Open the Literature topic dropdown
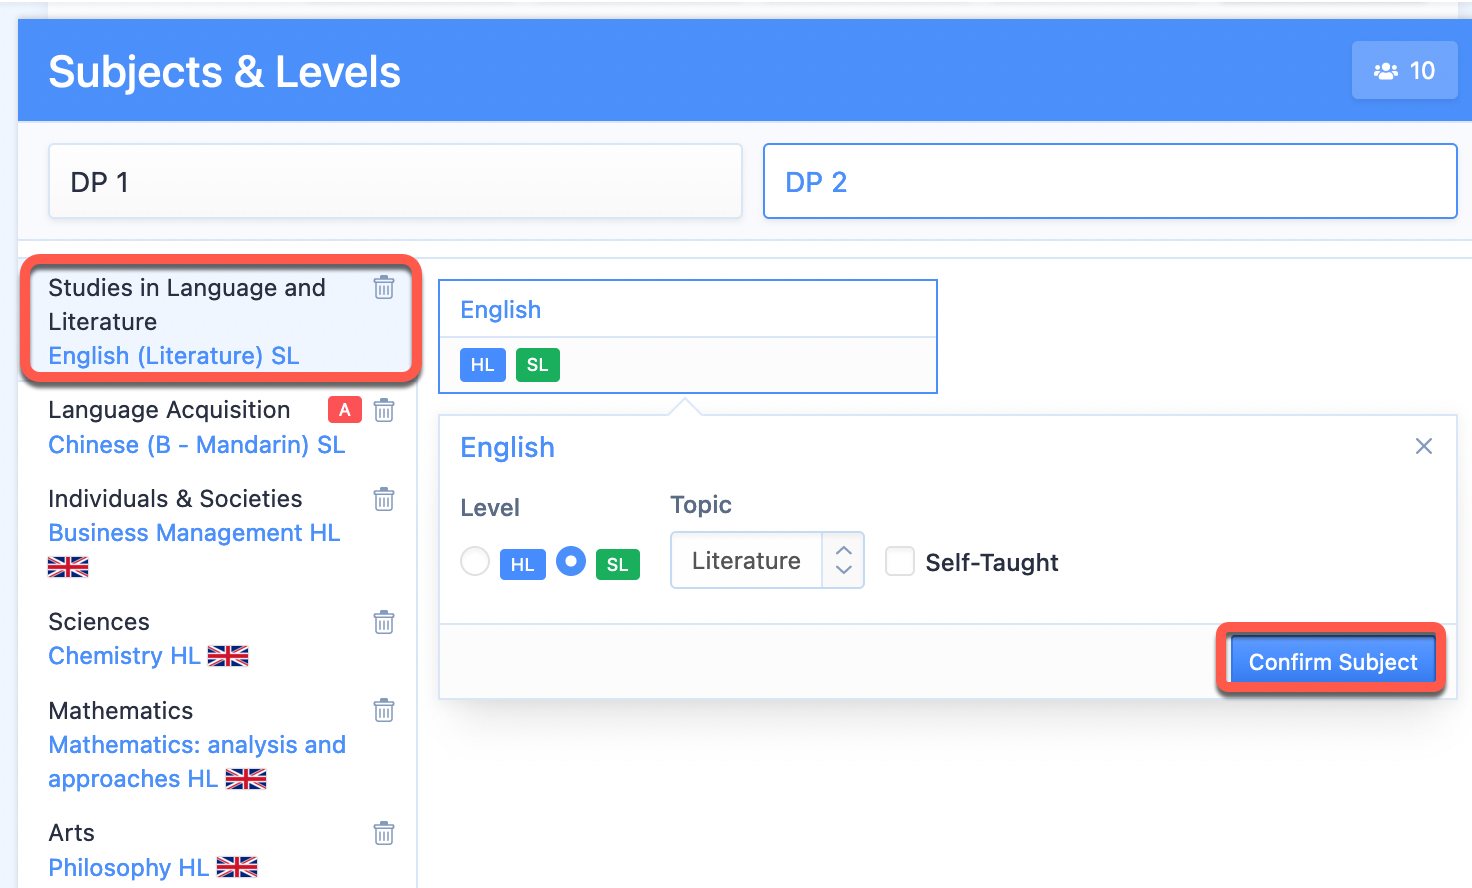The image size is (1472, 888). point(767,560)
